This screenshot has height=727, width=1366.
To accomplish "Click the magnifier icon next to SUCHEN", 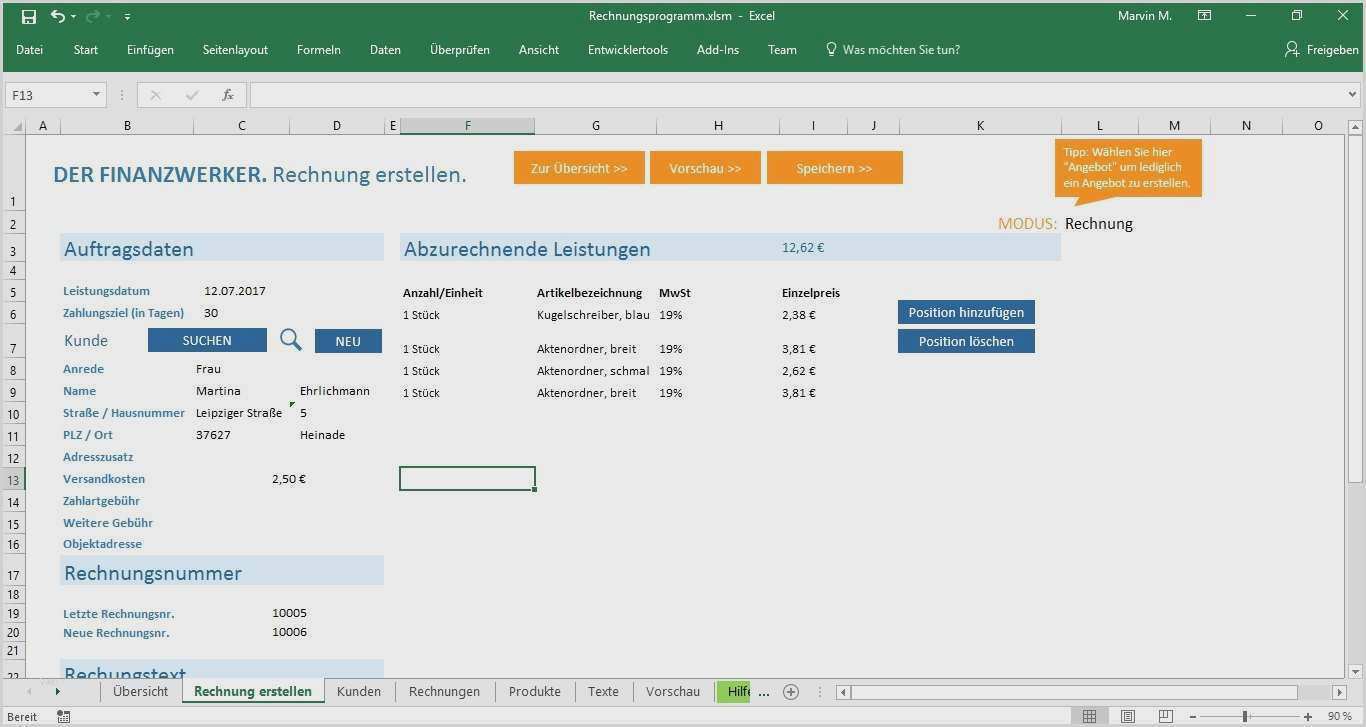I will [x=290, y=341].
